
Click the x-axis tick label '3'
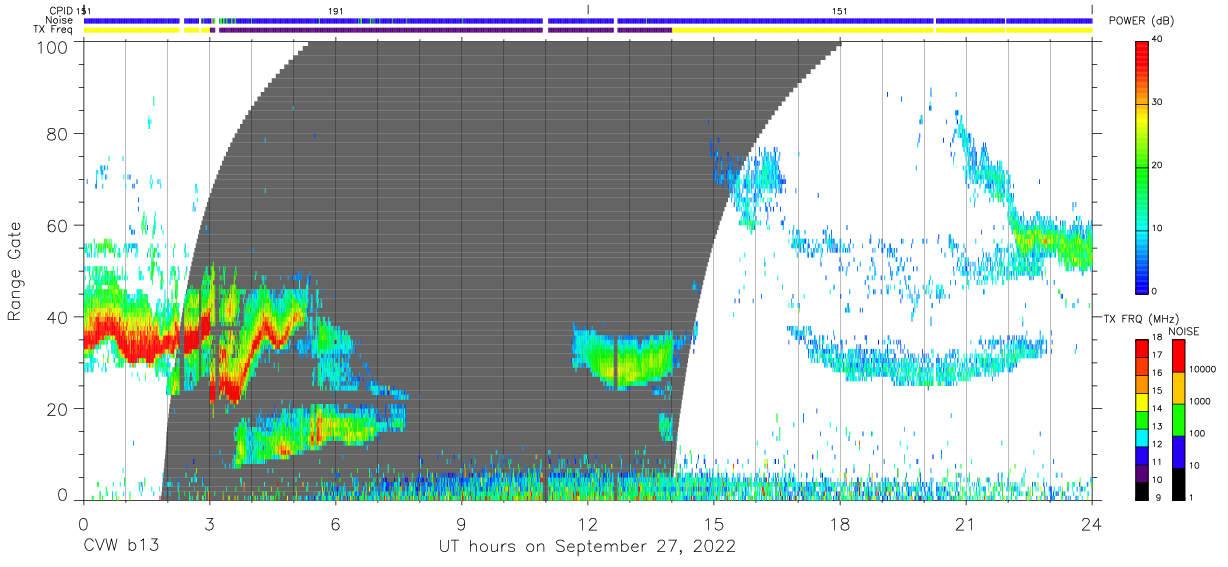209,524
